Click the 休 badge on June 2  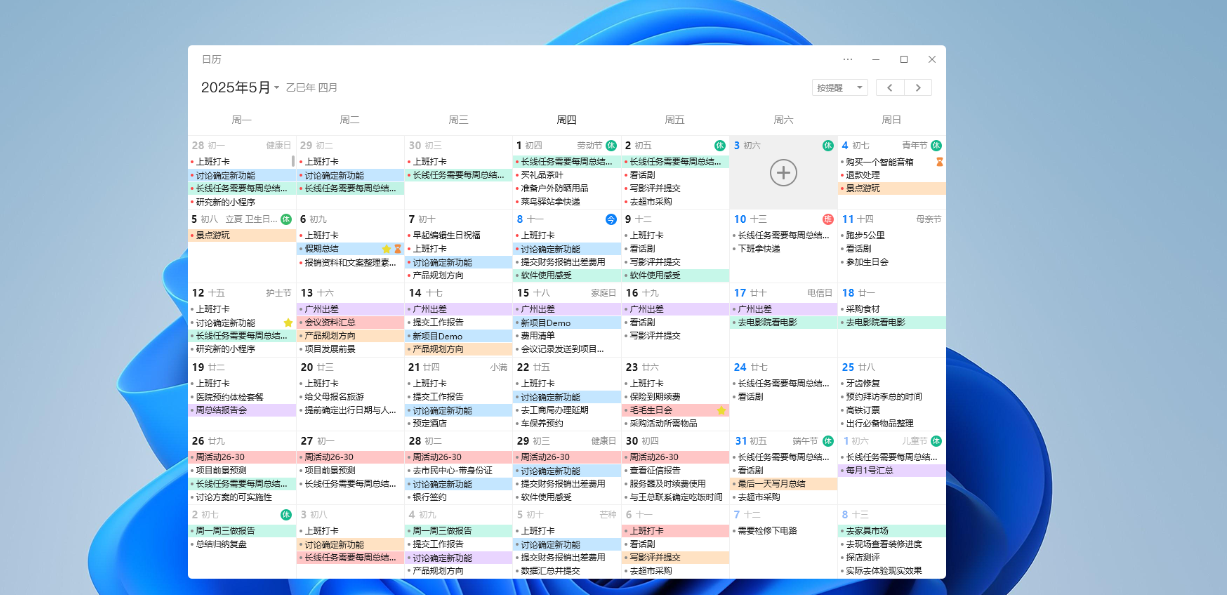[x=286, y=515]
